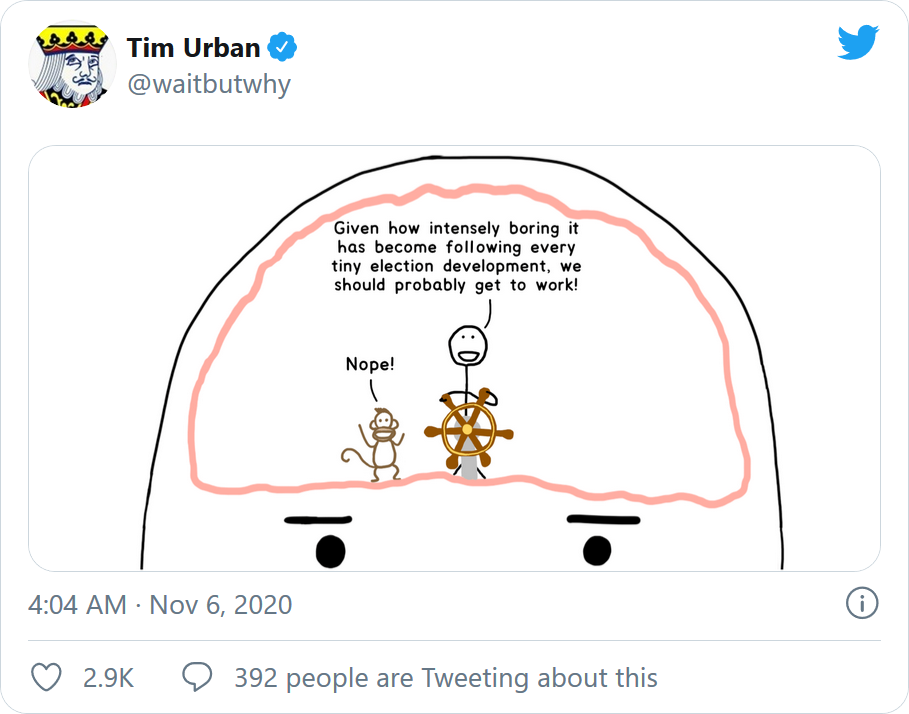This screenshot has height=714, width=909.
Task: Click the cartoon character's right eye
Action: pyautogui.click(x=597, y=550)
